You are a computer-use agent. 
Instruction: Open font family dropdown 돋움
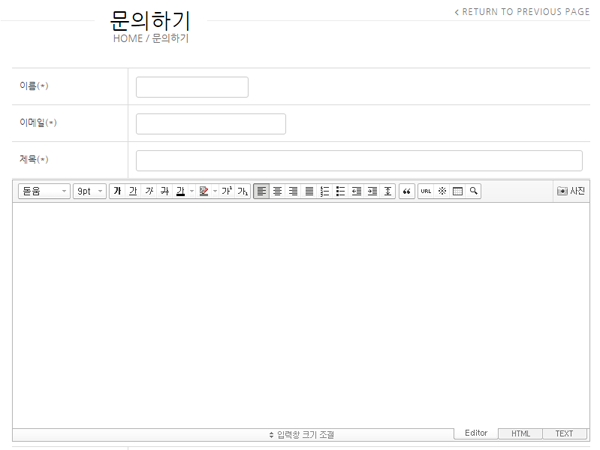(x=44, y=191)
